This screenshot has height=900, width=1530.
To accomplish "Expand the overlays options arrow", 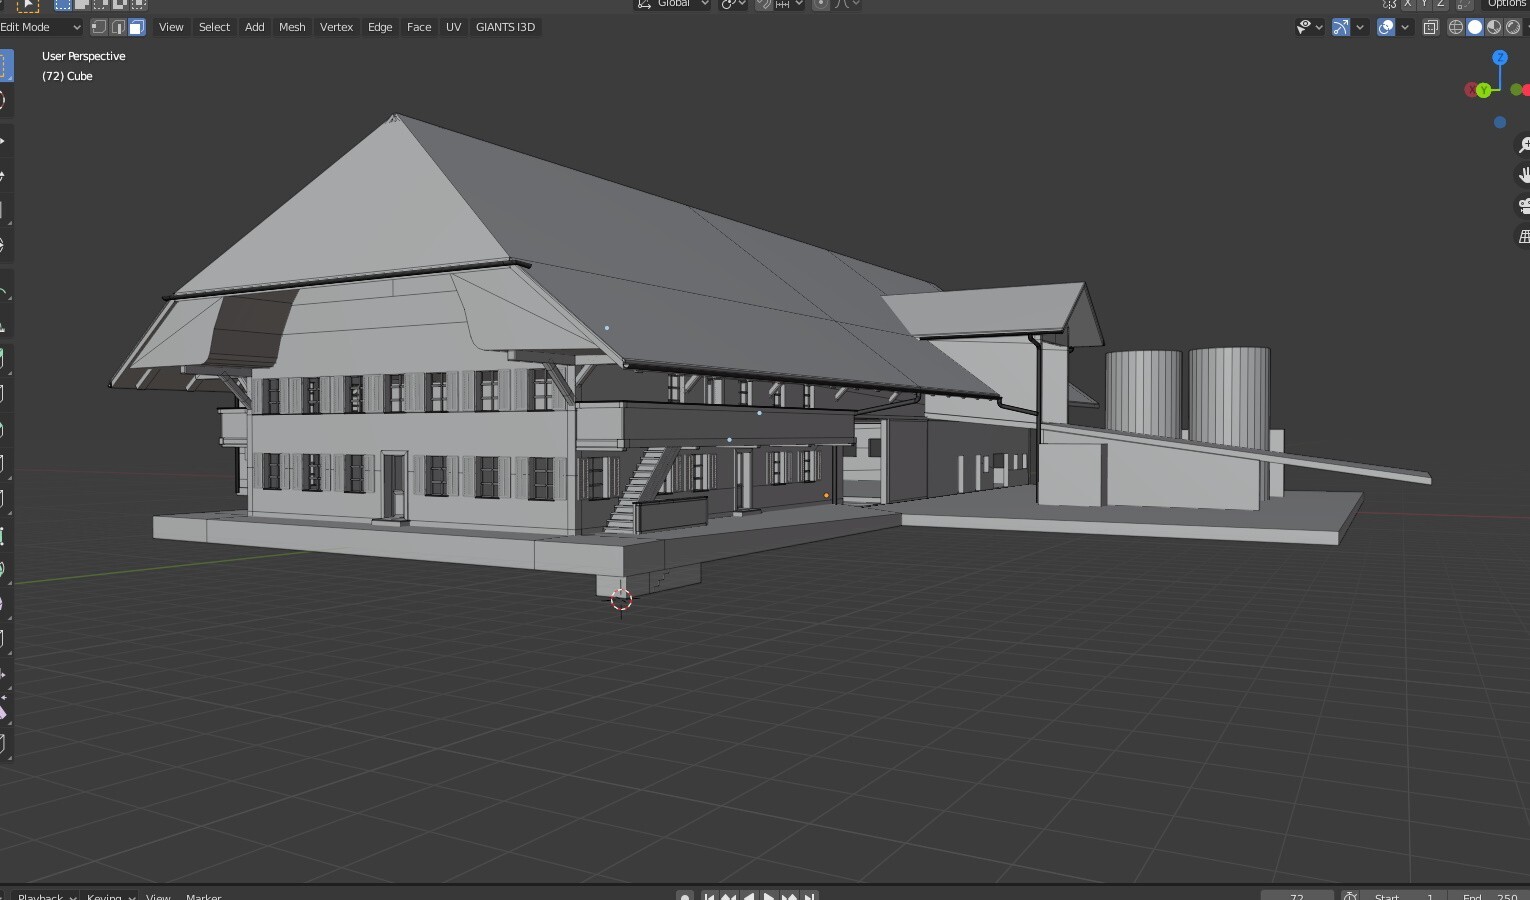I will point(1405,27).
